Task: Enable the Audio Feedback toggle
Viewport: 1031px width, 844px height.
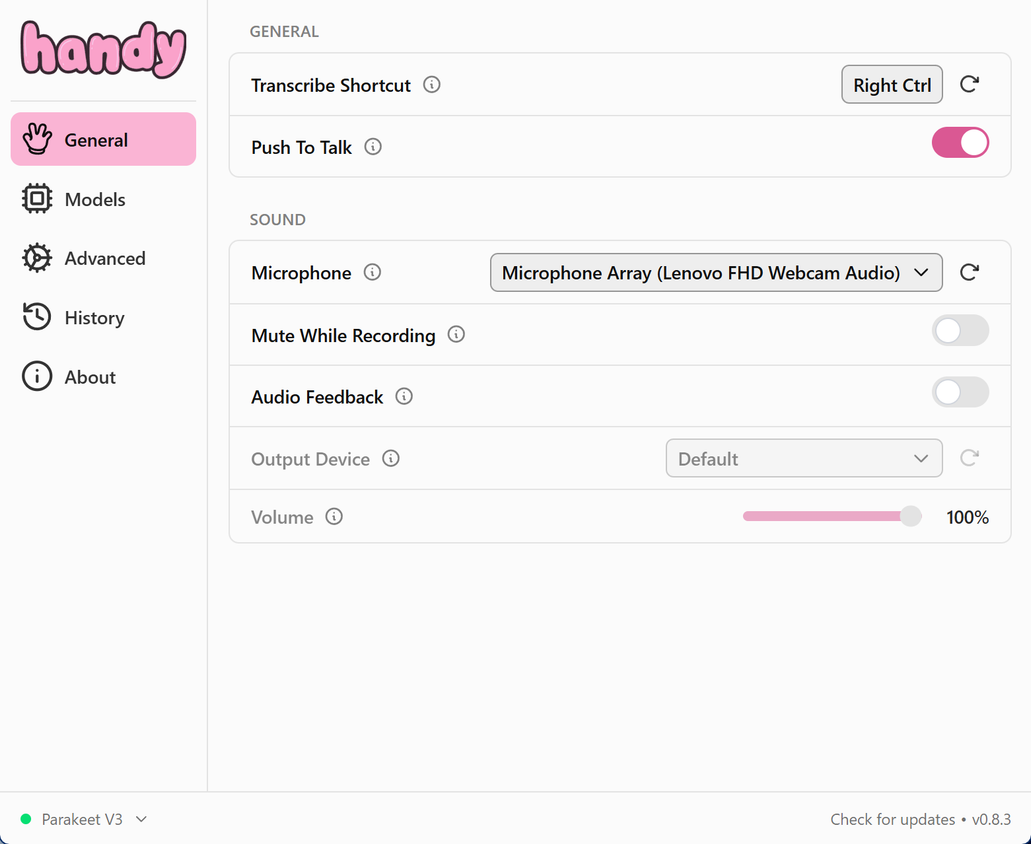Action: pos(960,392)
